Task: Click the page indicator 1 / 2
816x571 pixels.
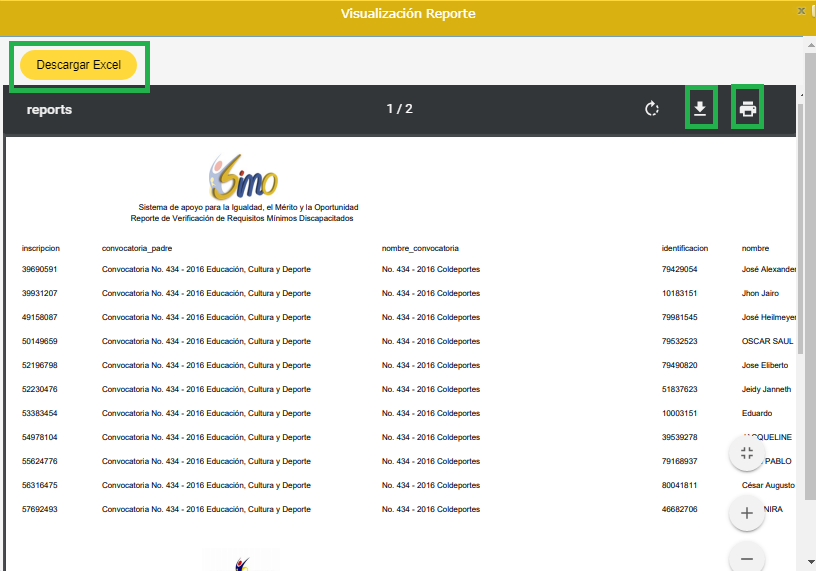Action: pos(399,109)
